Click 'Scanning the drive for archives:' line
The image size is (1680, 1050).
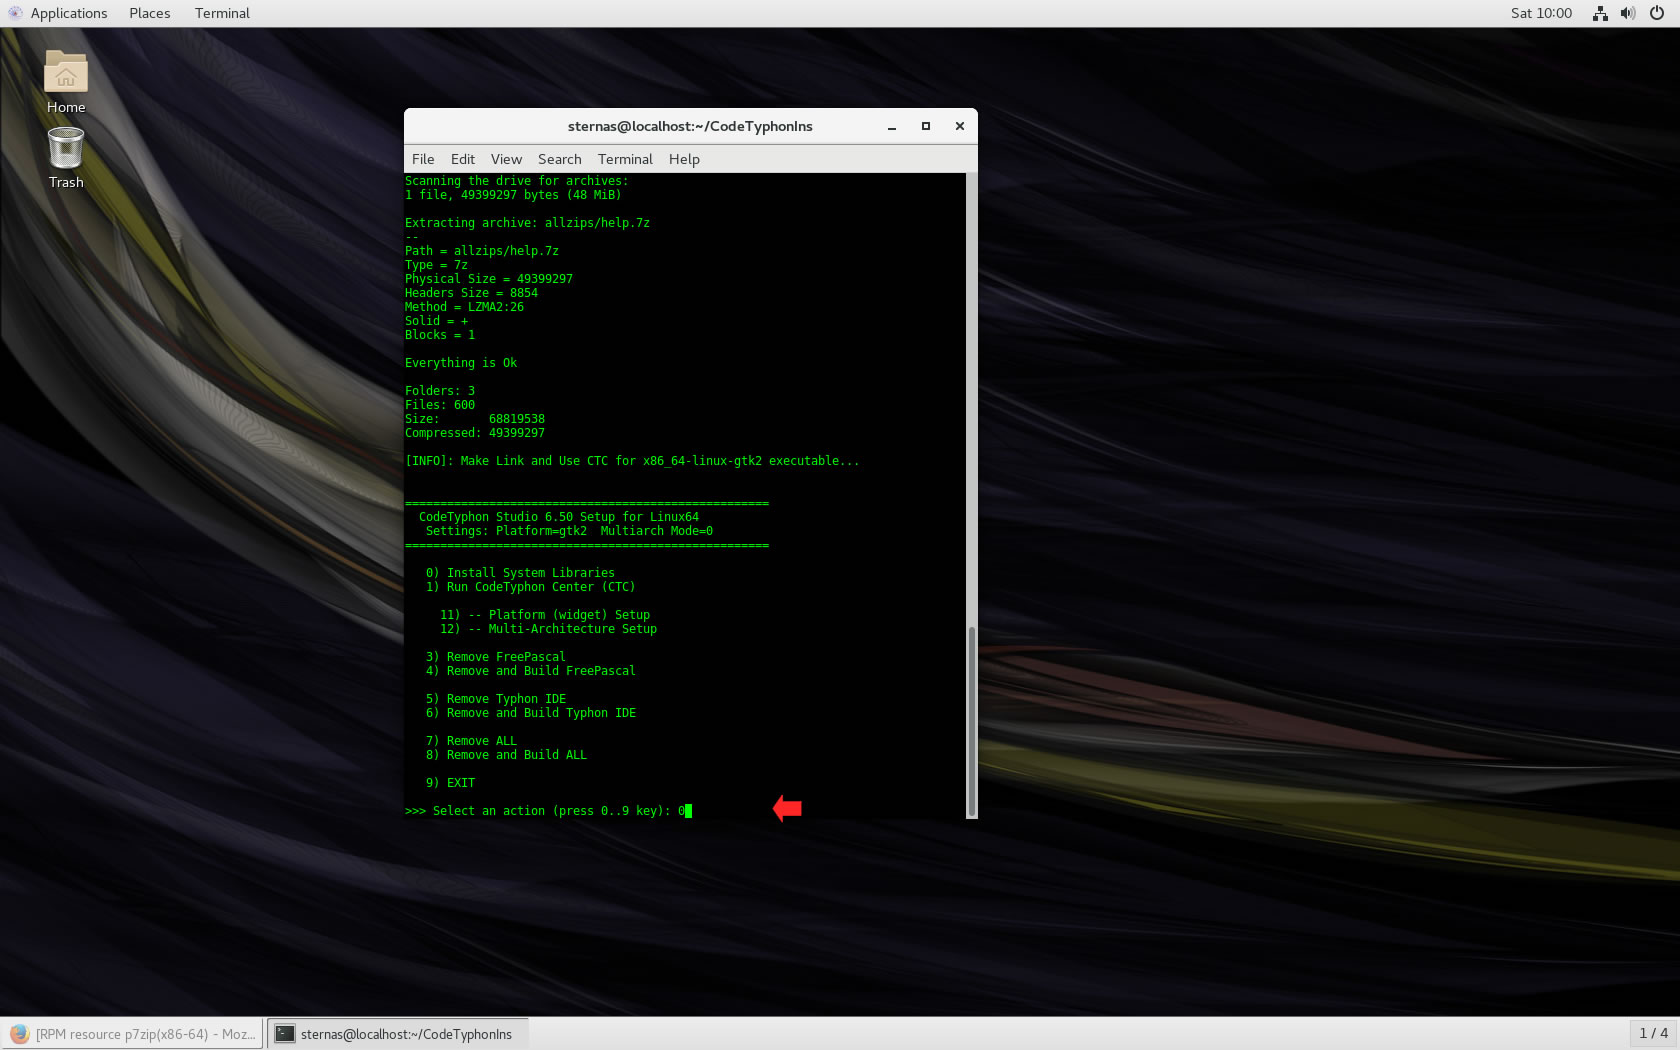pyautogui.click(x=517, y=181)
